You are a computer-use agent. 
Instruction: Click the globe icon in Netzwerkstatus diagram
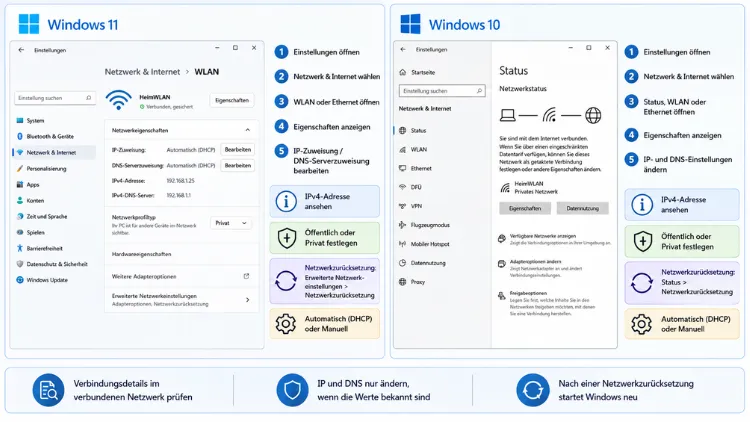click(x=593, y=115)
